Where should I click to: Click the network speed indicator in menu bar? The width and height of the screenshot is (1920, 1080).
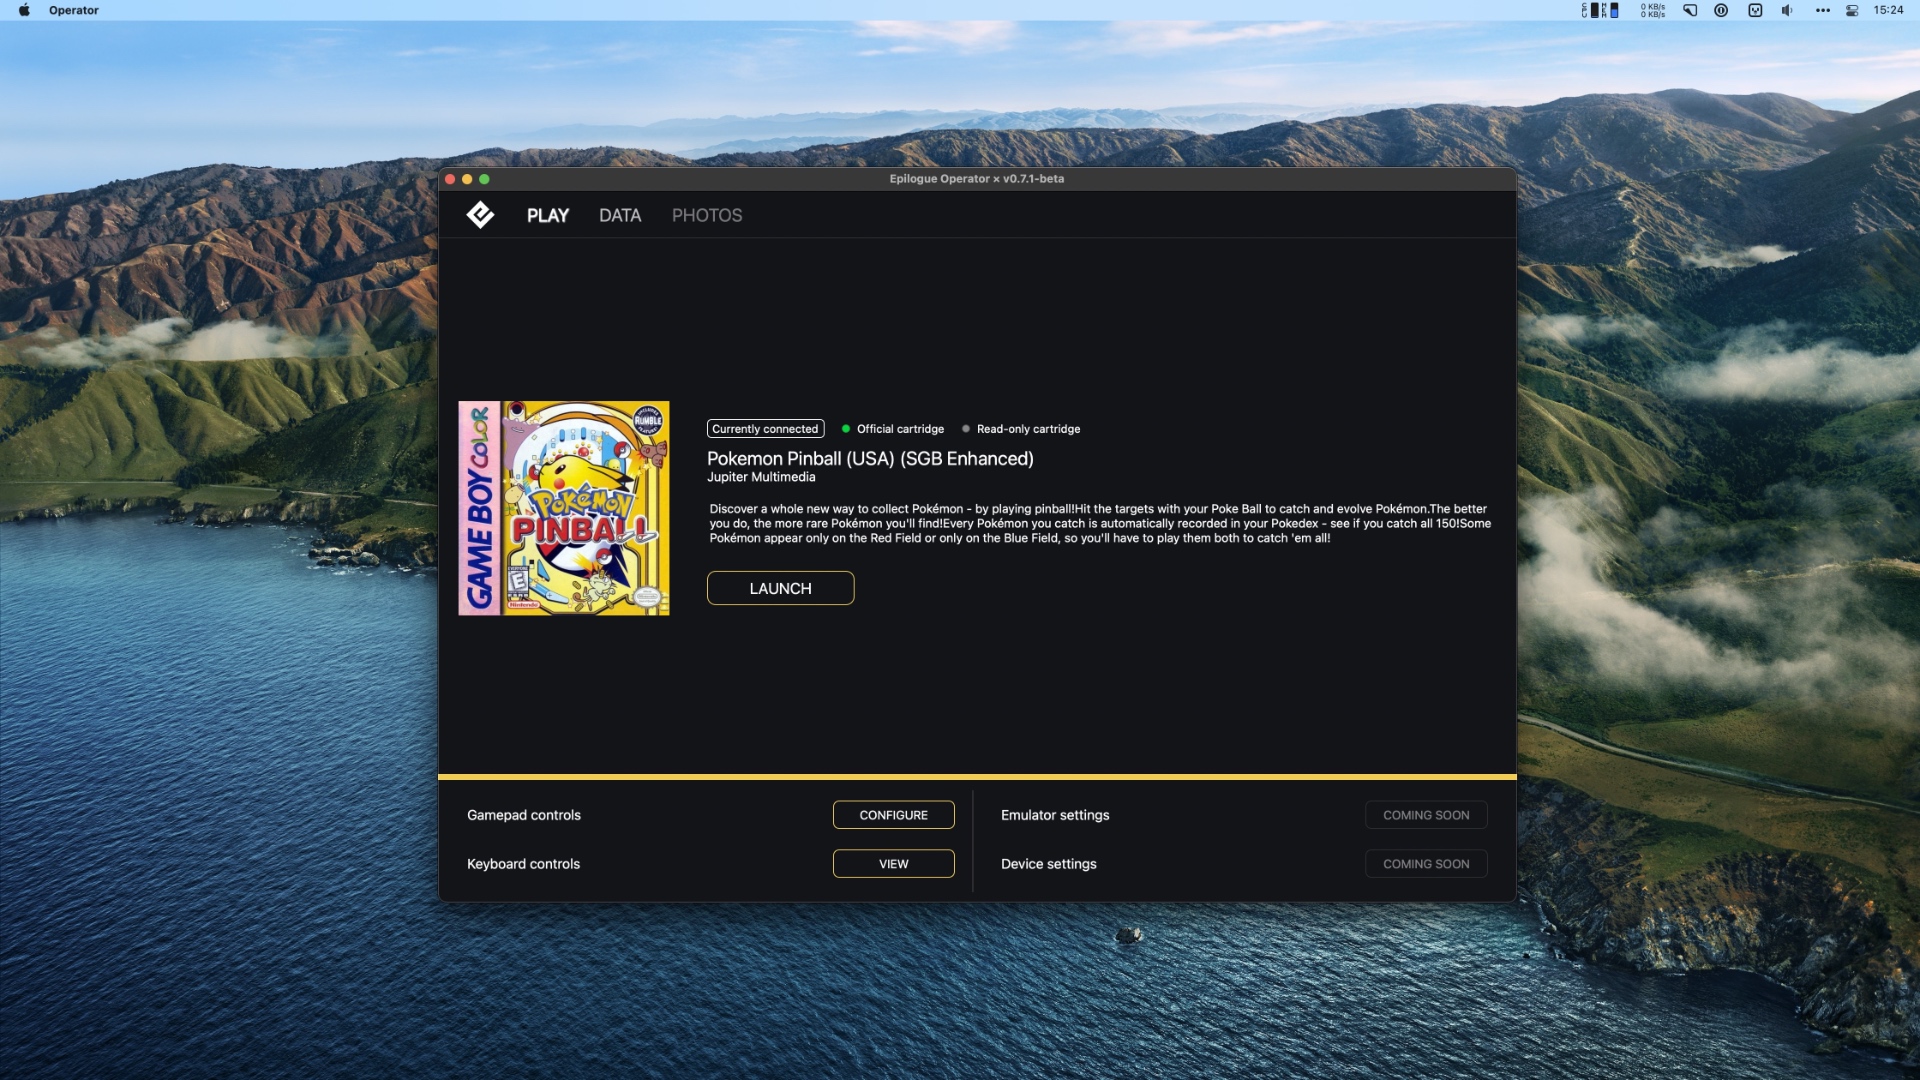coord(1653,10)
